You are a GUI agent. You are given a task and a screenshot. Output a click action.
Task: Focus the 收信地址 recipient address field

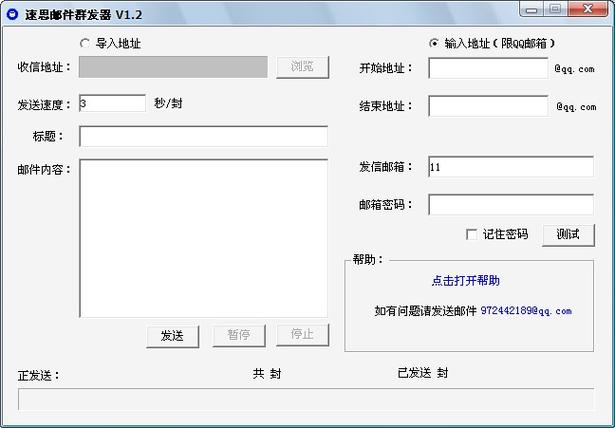pyautogui.click(x=173, y=67)
